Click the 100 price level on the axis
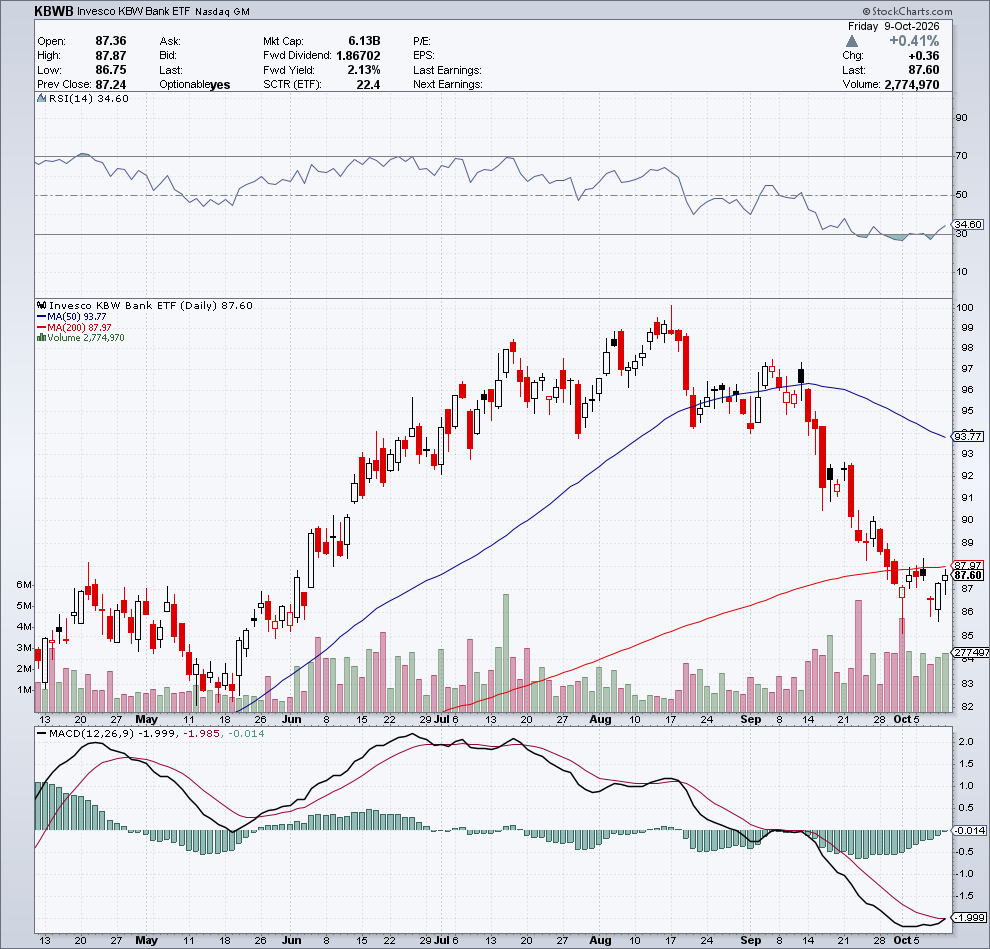990x949 pixels. click(965, 307)
